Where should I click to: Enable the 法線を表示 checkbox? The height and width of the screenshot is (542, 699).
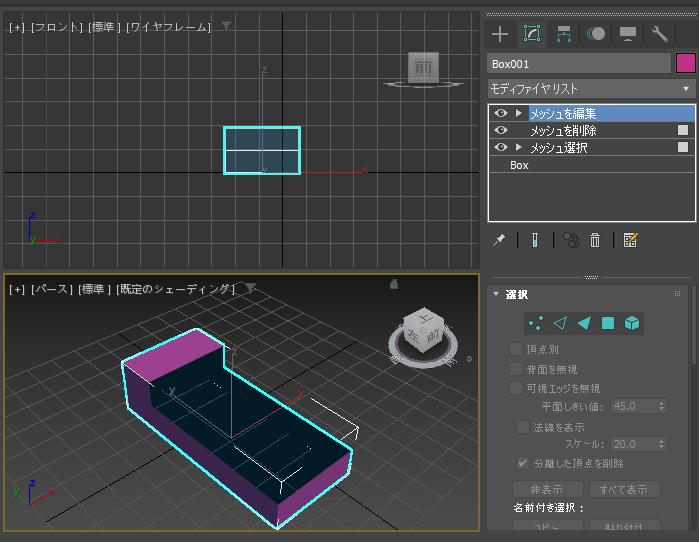523,427
